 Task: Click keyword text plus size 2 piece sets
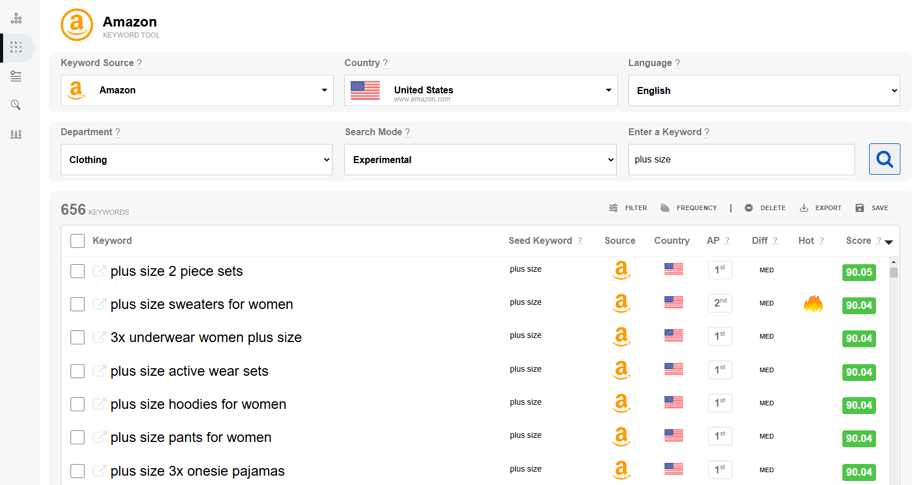pos(177,271)
